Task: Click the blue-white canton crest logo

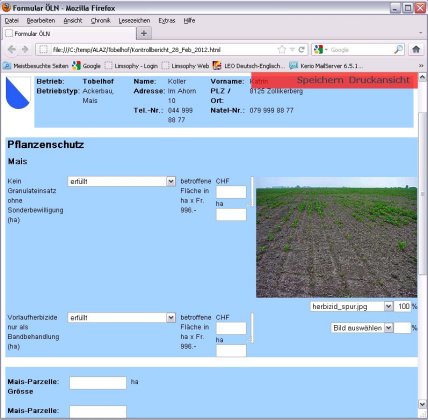Action: pos(18,93)
